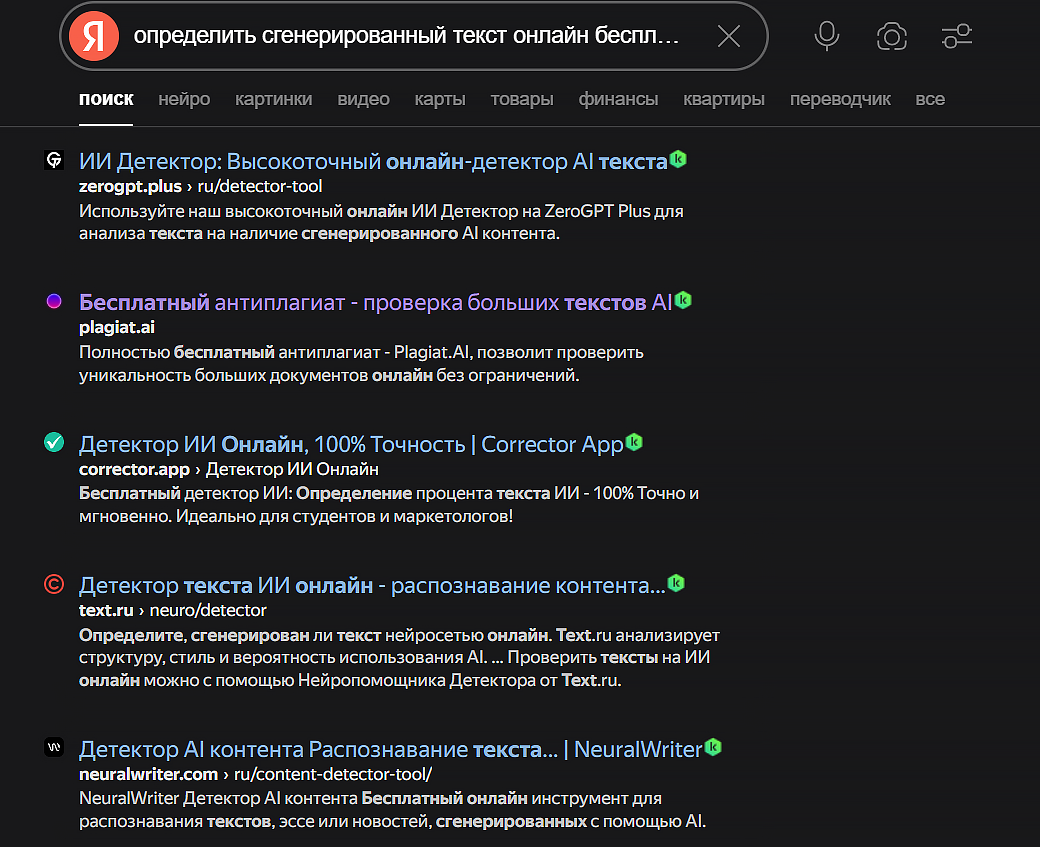Select the поиск tab
Viewport: 1040px width, 847px height.
coord(106,99)
